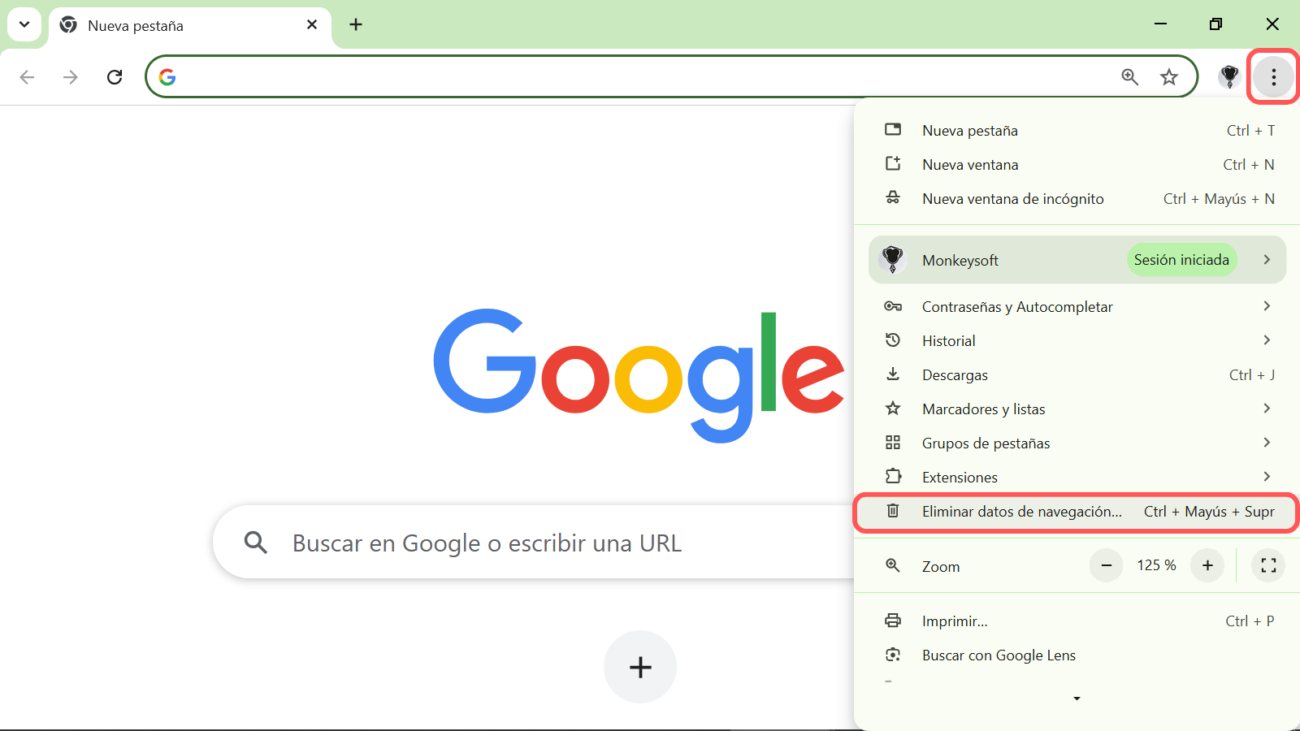Click the Google logo

pos(638,375)
